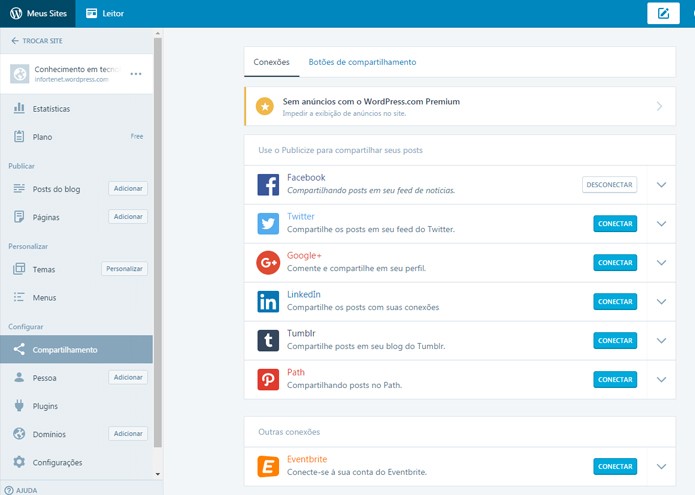The height and width of the screenshot is (495, 695).
Task: Open the Premium no-ads banner arrow
Action: [x=660, y=106]
